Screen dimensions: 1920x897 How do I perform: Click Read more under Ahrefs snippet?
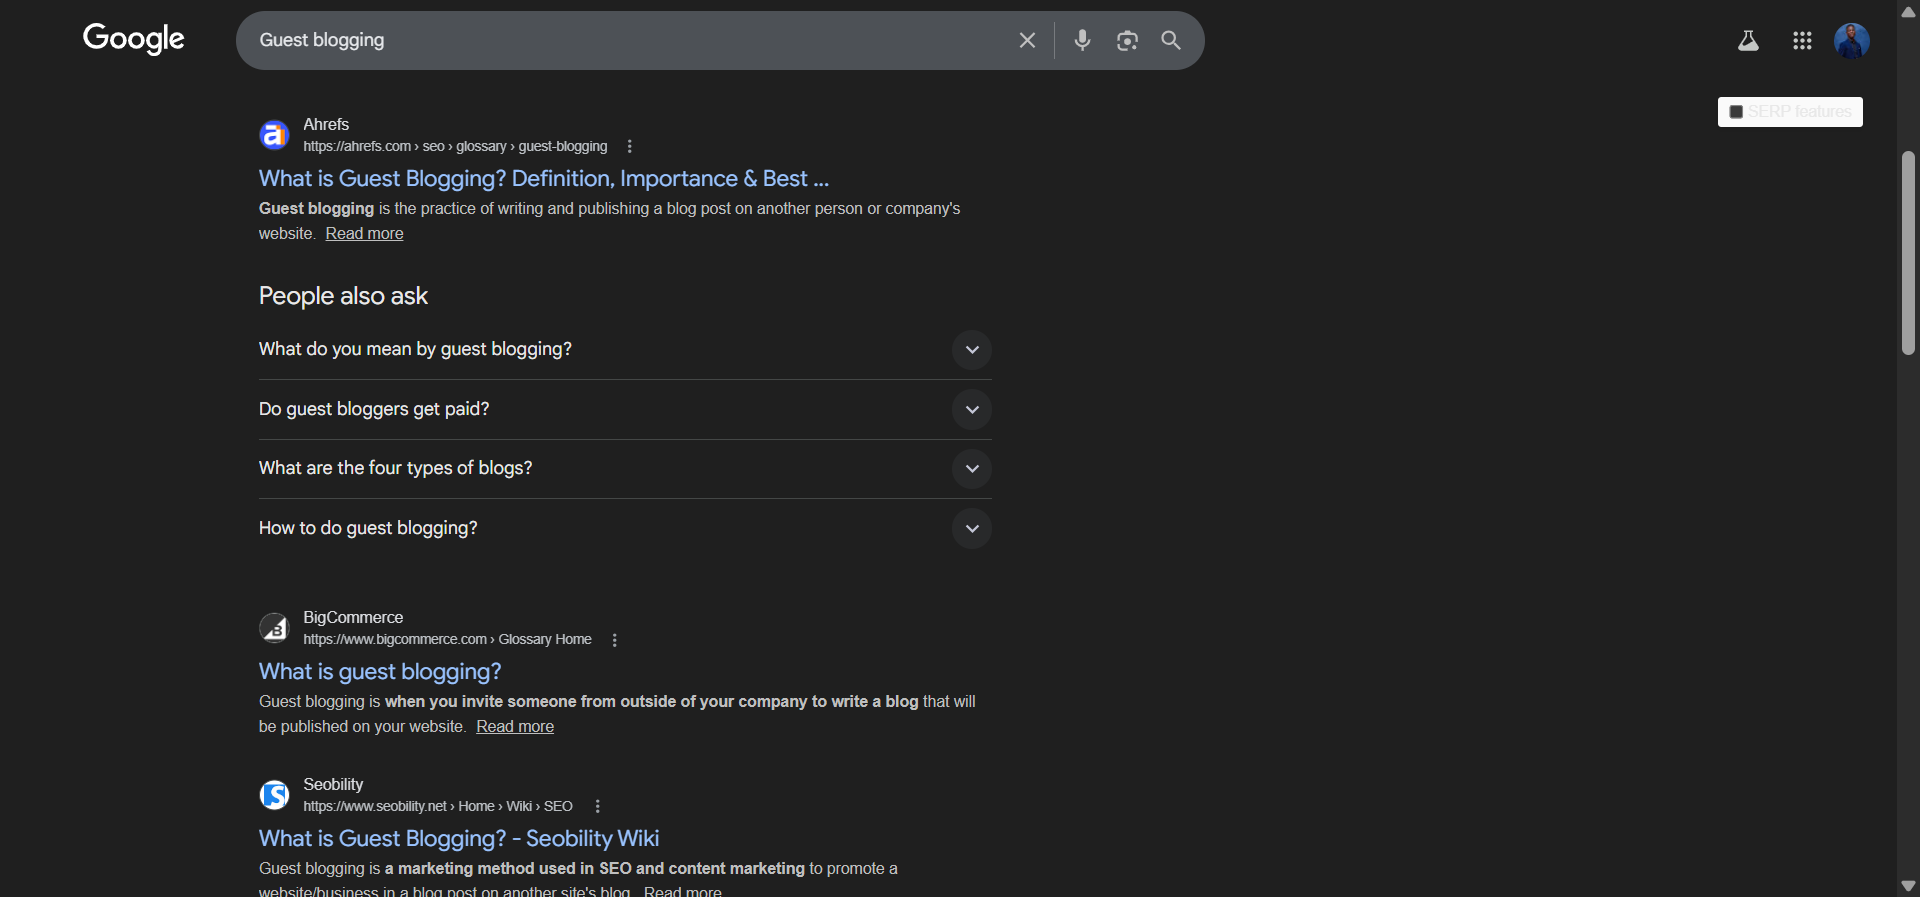pyautogui.click(x=364, y=233)
